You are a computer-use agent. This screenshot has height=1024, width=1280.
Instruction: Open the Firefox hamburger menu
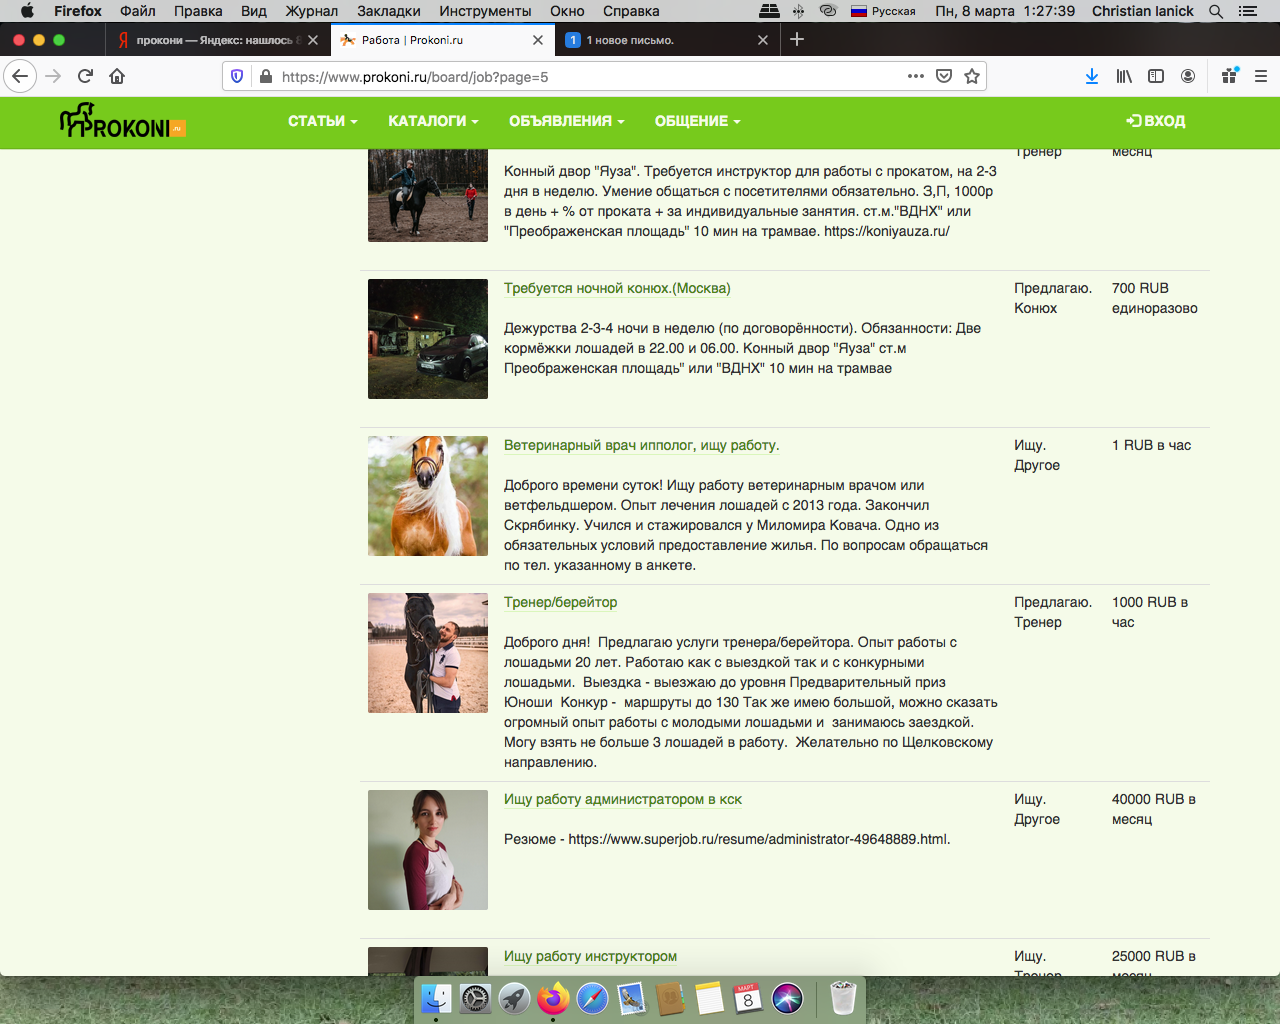tap(1260, 76)
